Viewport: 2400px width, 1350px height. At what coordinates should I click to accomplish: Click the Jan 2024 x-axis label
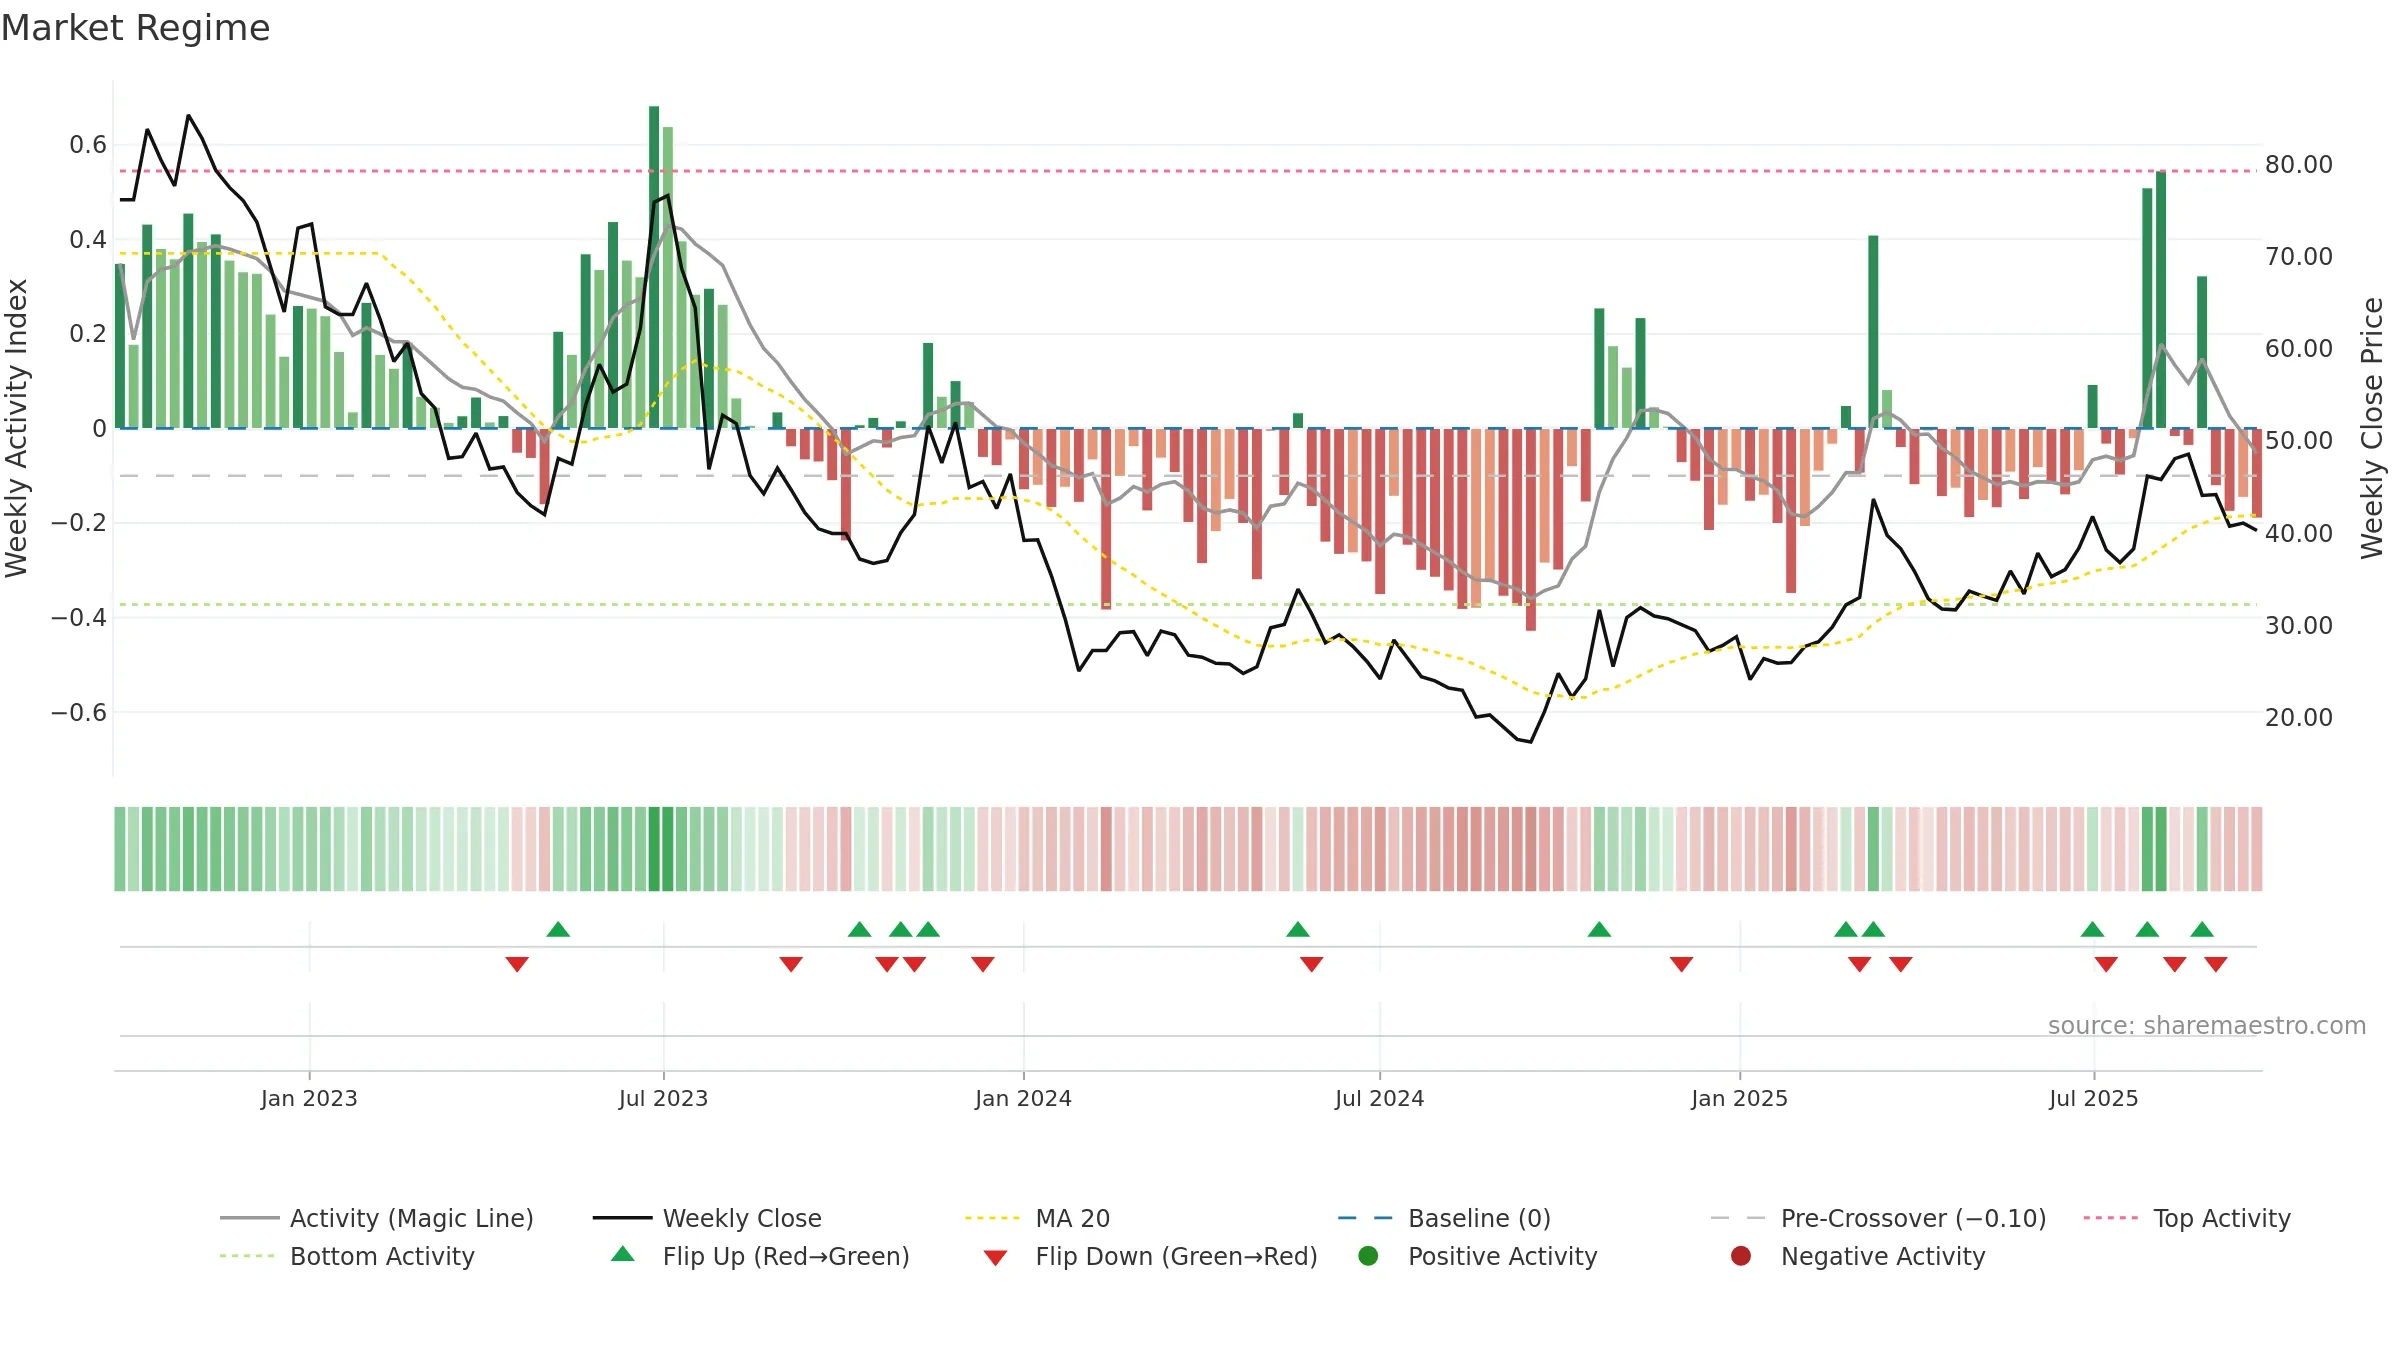click(1023, 1098)
